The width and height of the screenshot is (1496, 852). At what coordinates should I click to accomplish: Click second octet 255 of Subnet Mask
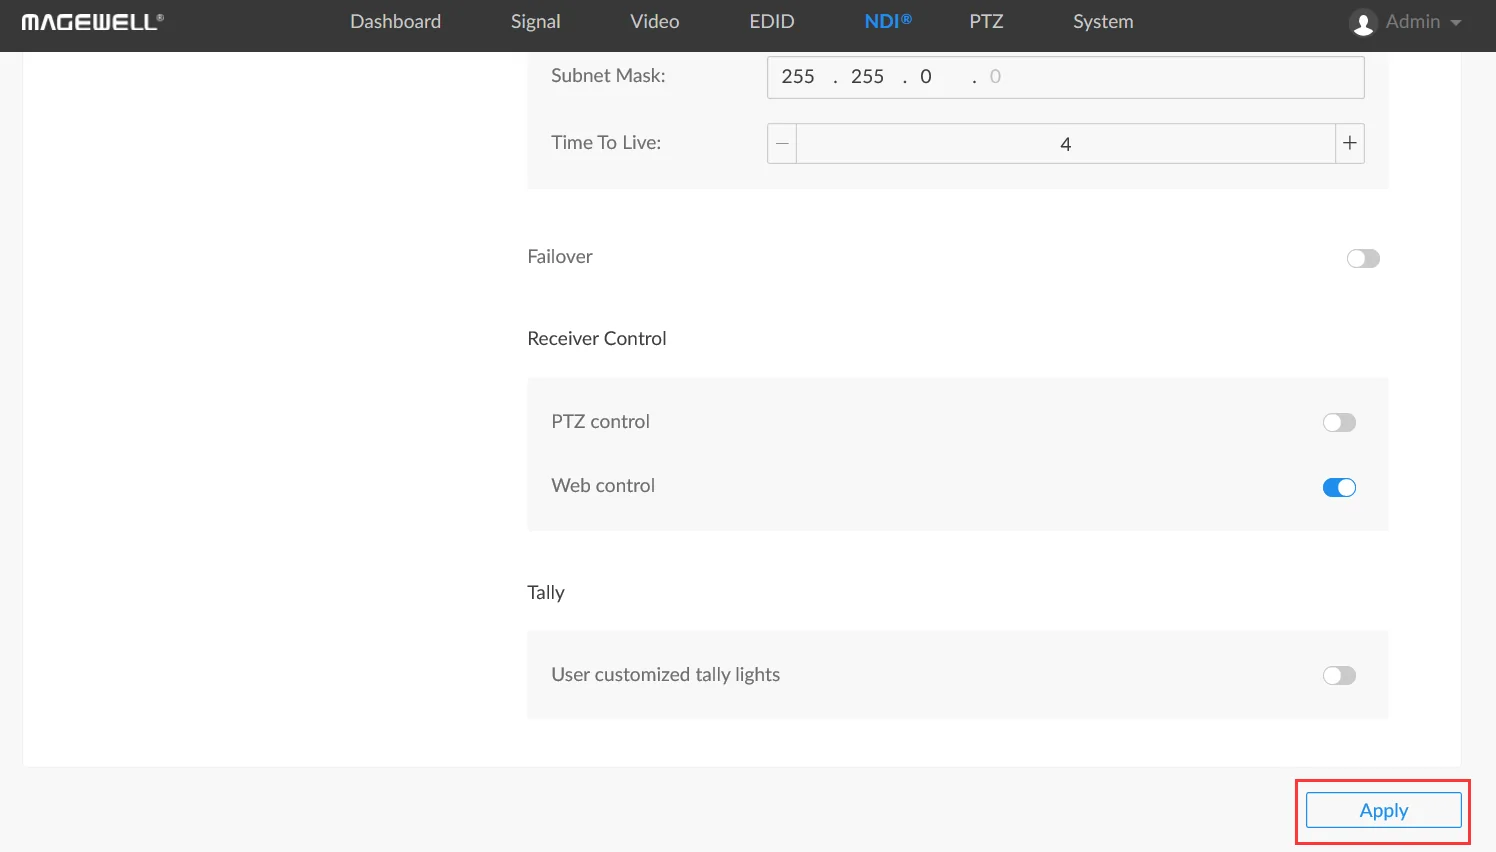867,77
